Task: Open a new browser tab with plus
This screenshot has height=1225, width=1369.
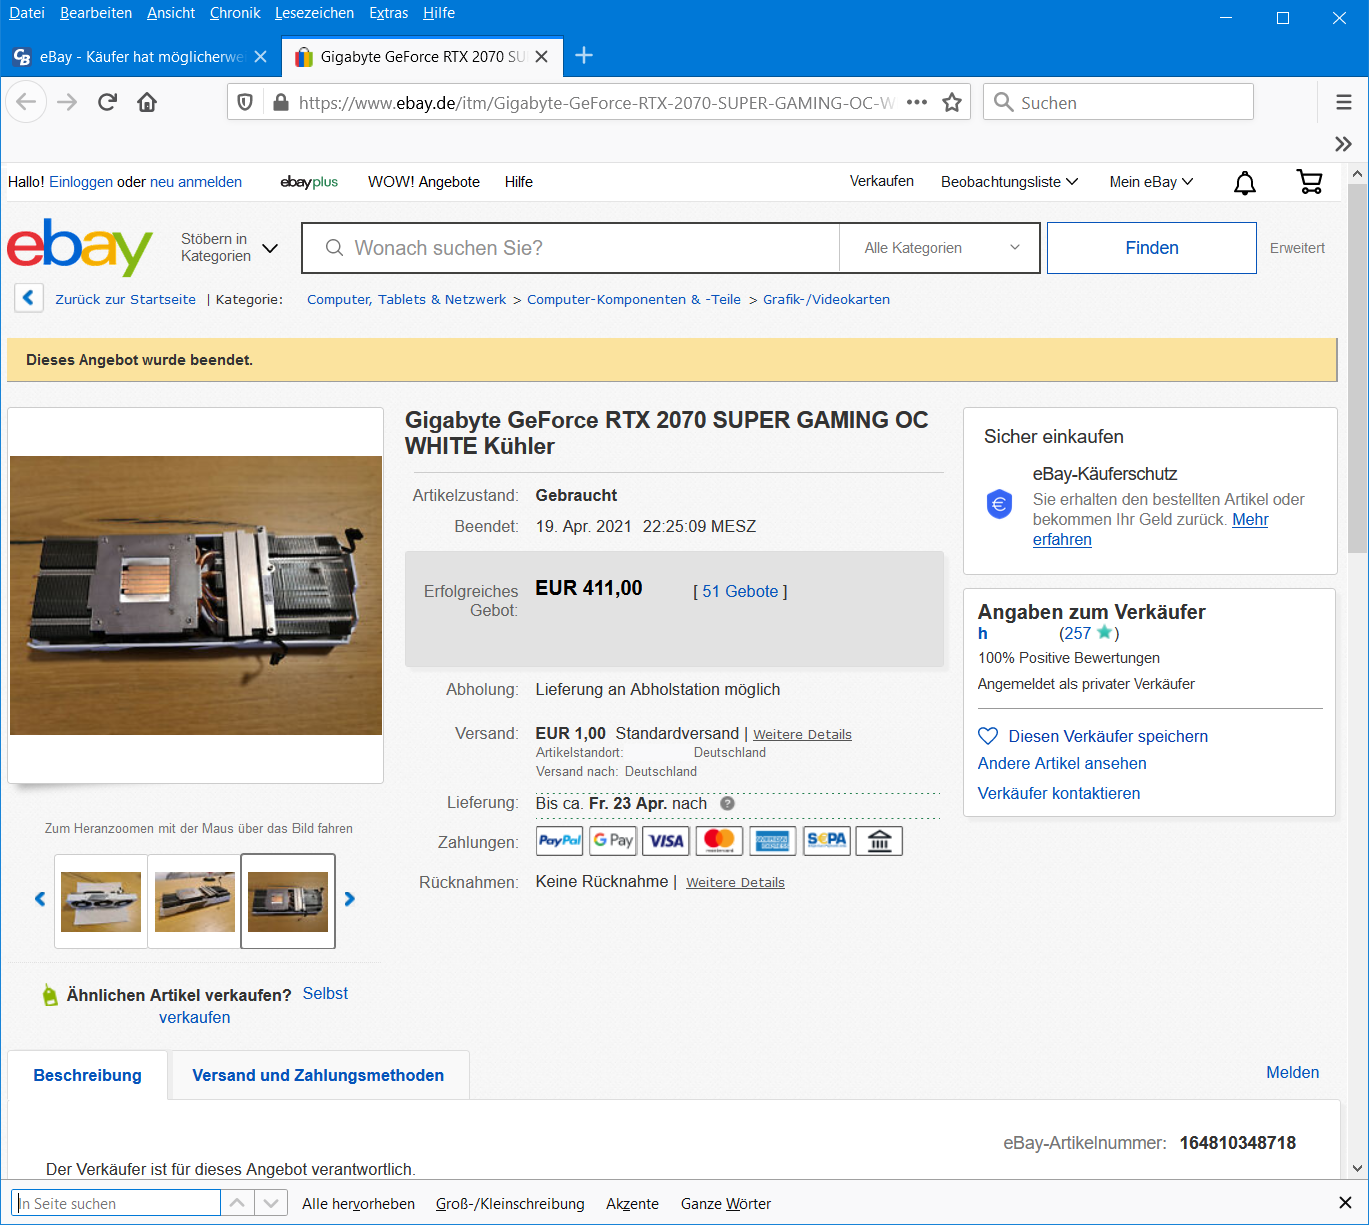Action: coord(585,56)
